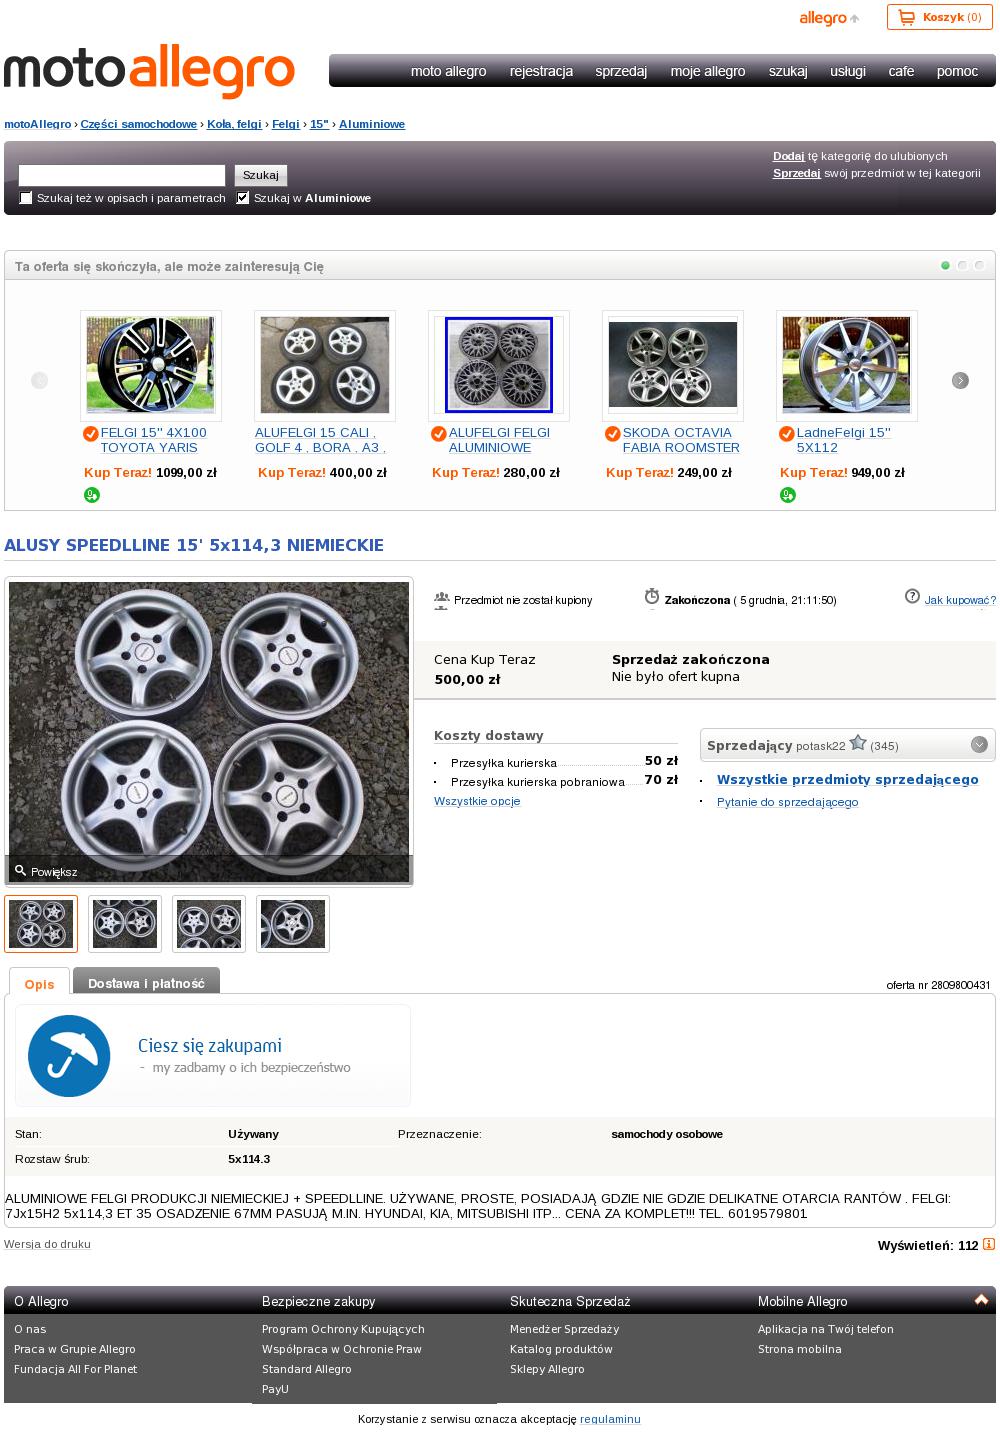
Task: Click the blue umbrella safety icon
Action: tap(69, 1056)
